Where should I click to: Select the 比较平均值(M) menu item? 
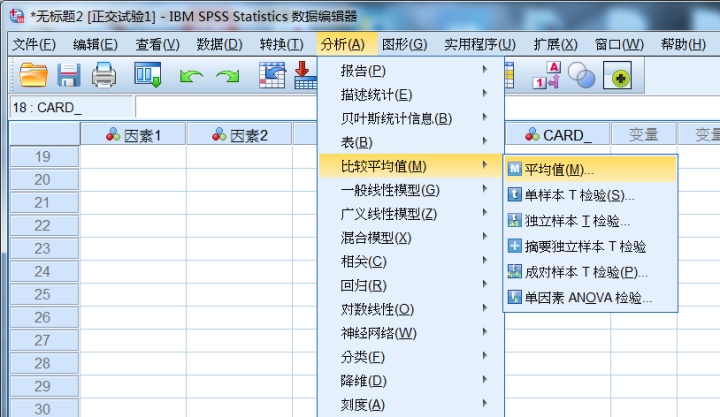point(411,166)
